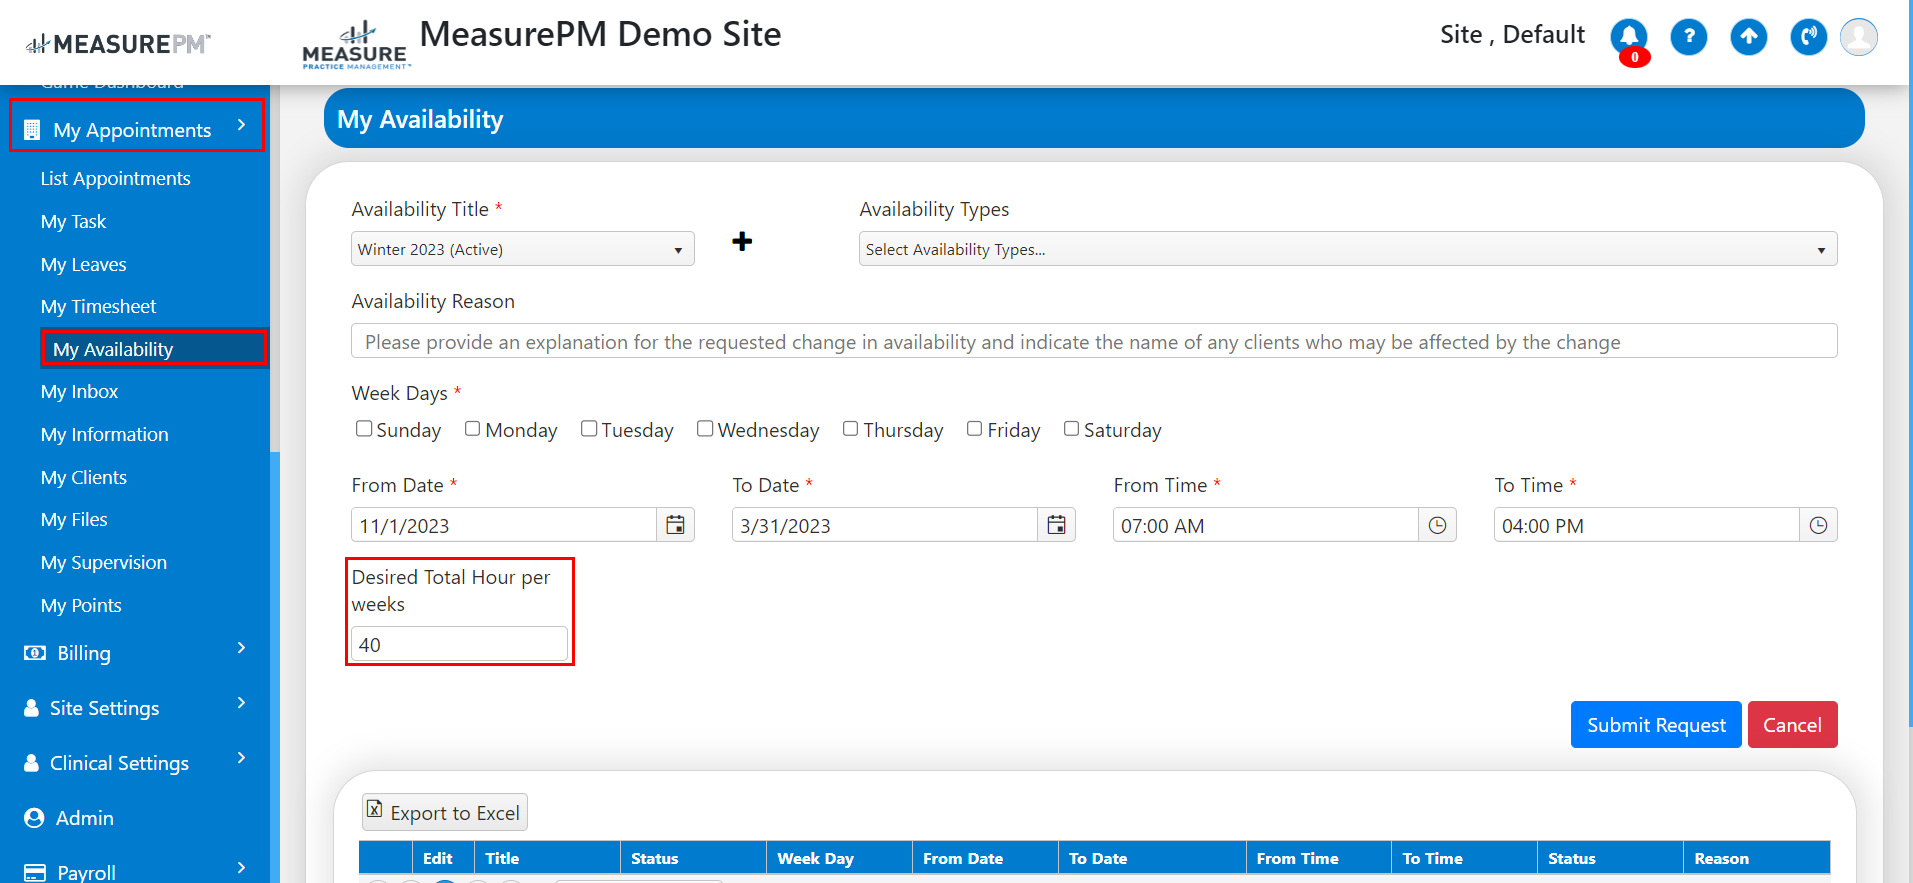Open My Supervision in sidebar
The image size is (1913, 883).
click(x=104, y=562)
